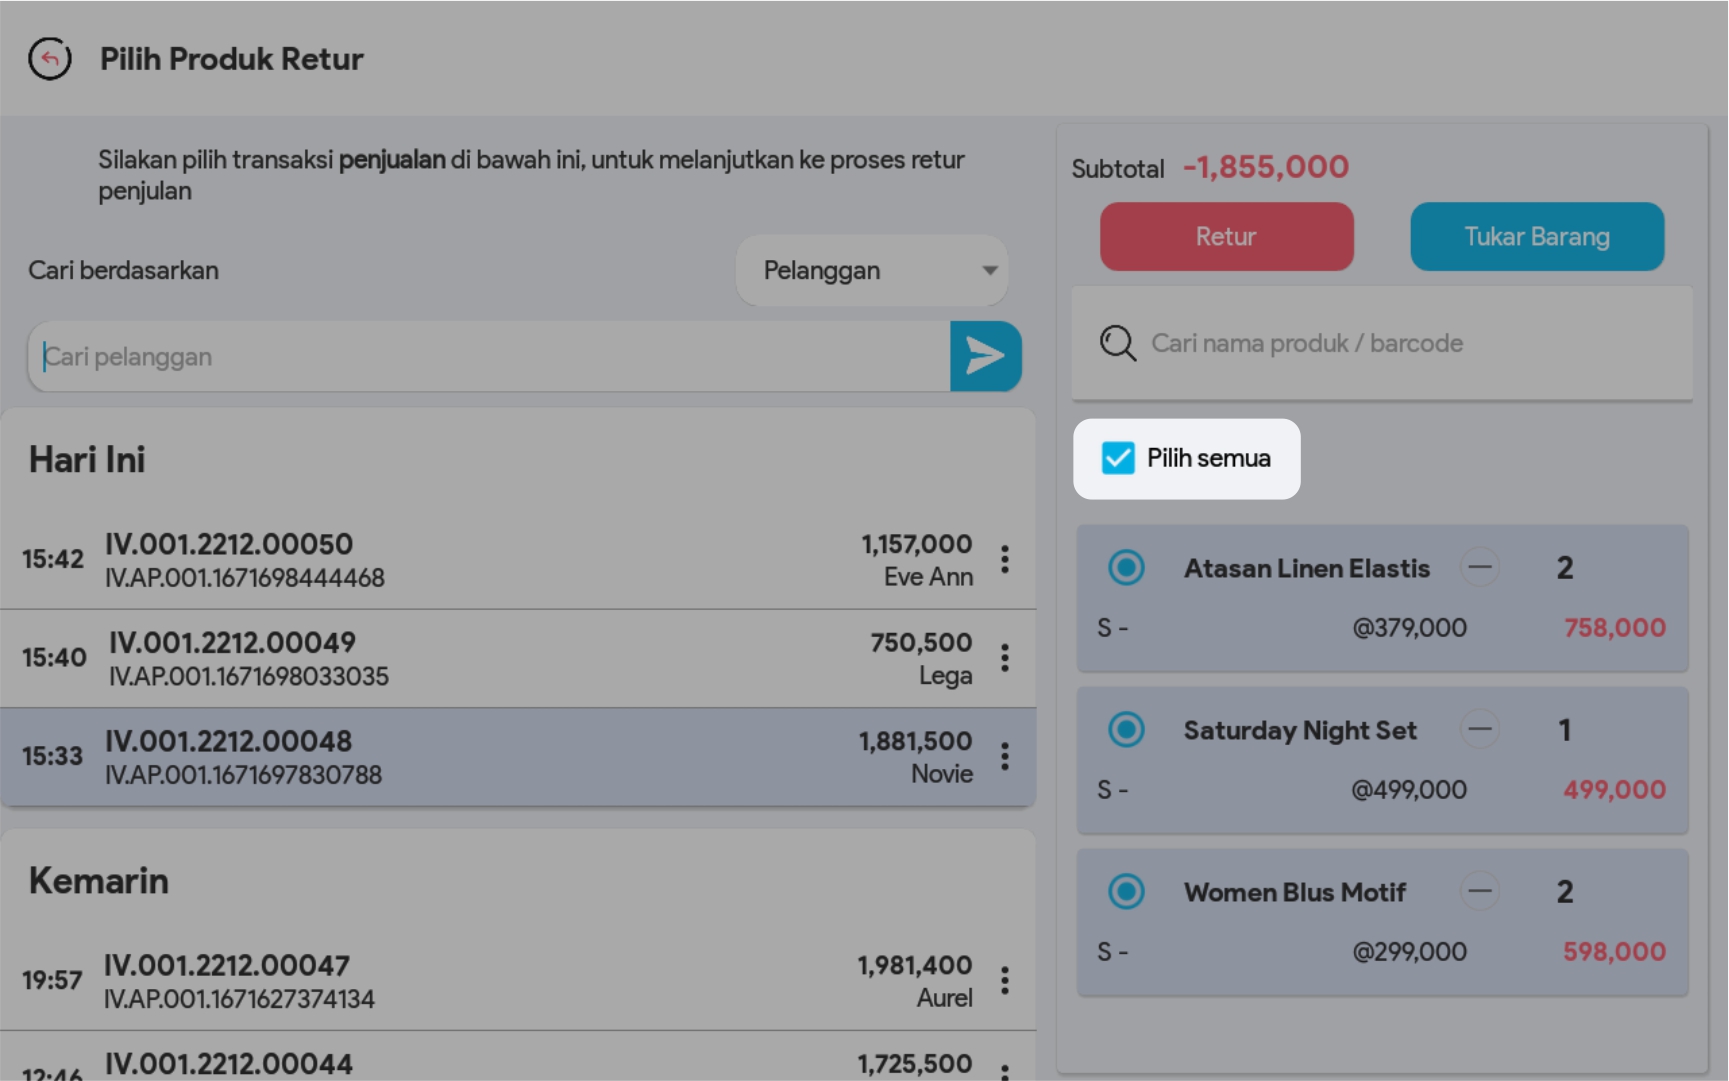Reduce Women Blus Motif quantity with minus
1729x1081 pixels.
click(1479, 892)
